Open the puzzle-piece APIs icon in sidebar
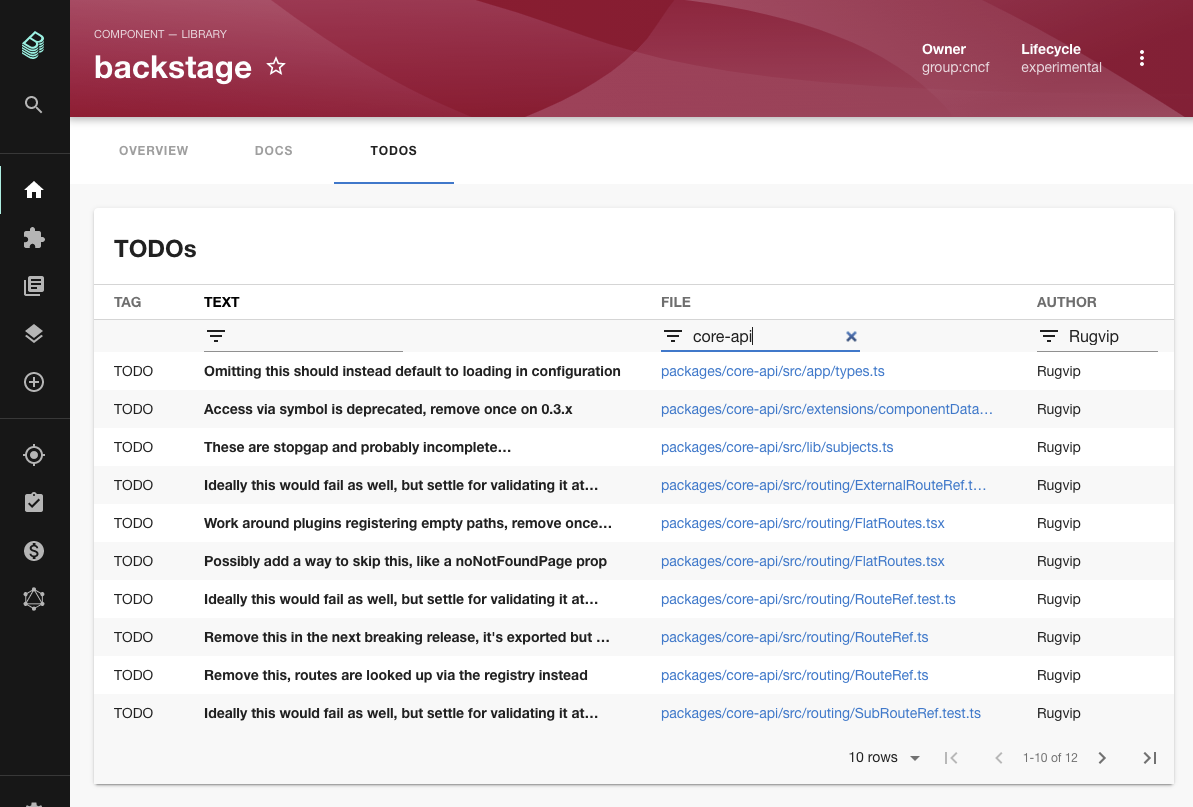Image resolution: width=1193 pixels, height=807 pixels. pyautogui.click(x=33, y=238)
